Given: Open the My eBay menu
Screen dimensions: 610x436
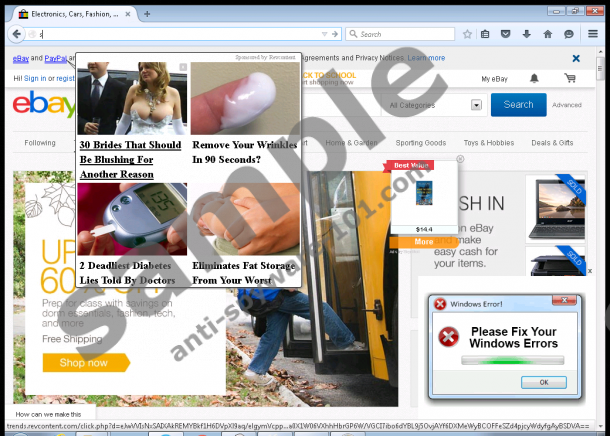Looking at the screenshot, I should 494,78.
